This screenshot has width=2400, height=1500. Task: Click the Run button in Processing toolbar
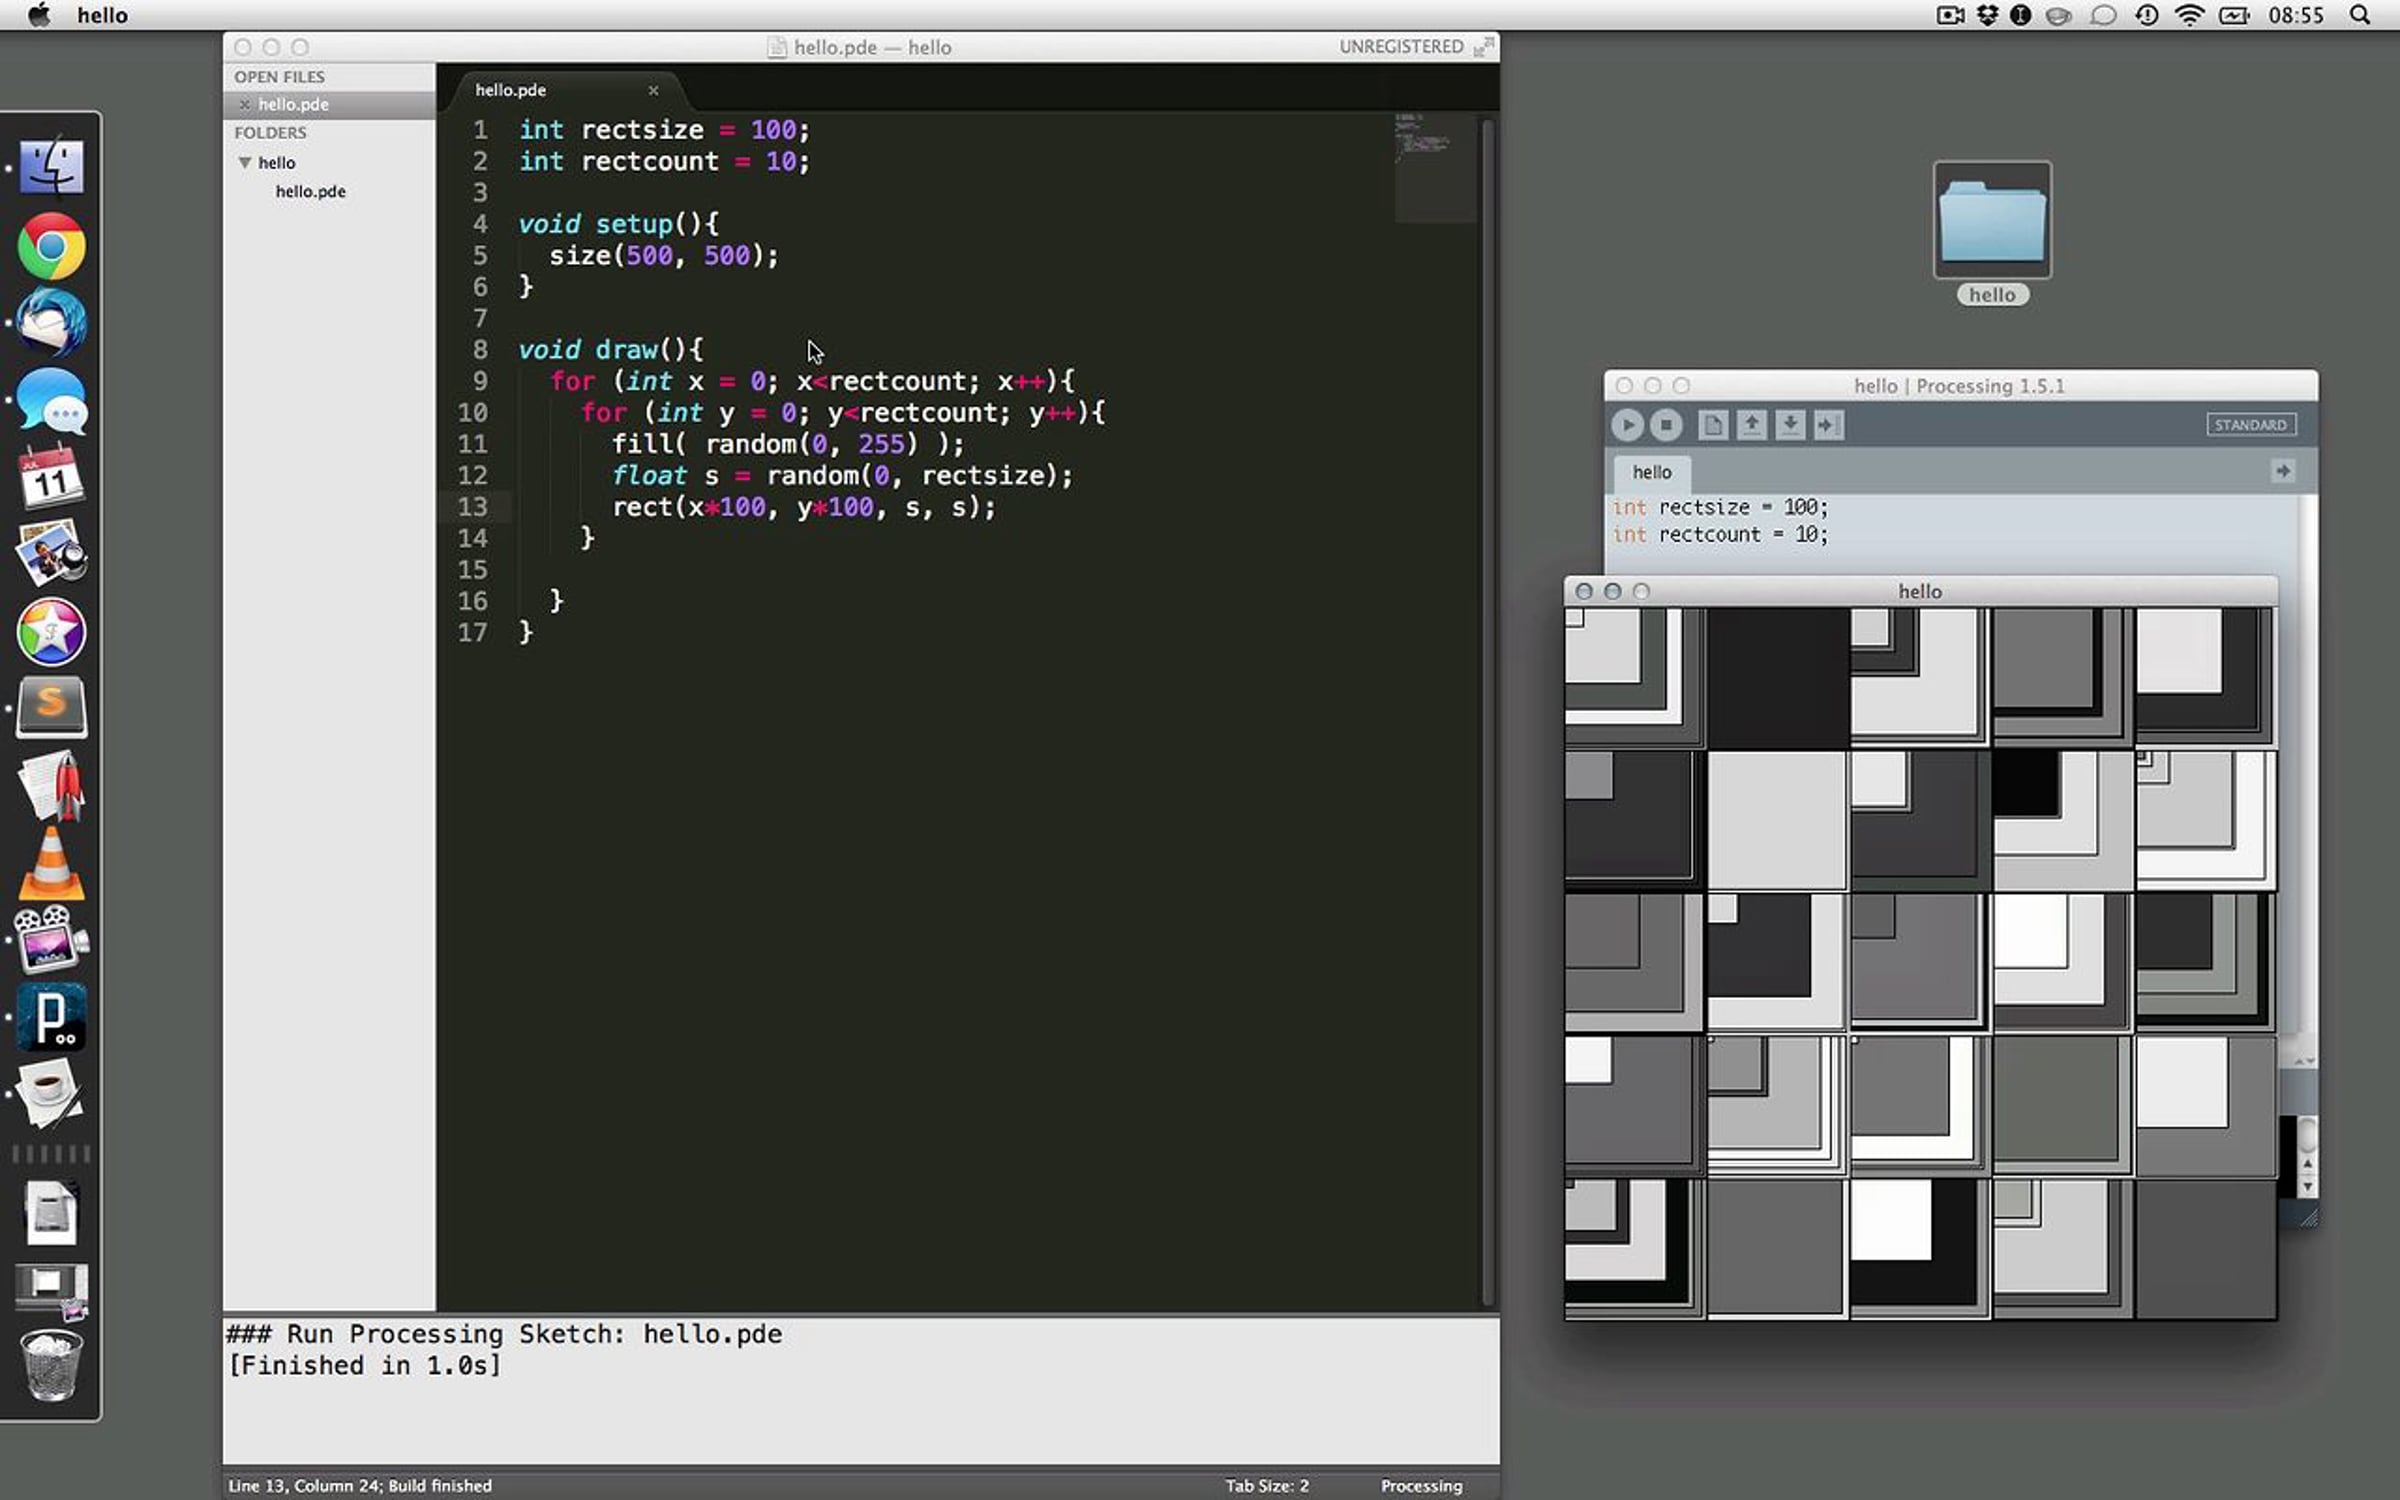(1627, 425)
